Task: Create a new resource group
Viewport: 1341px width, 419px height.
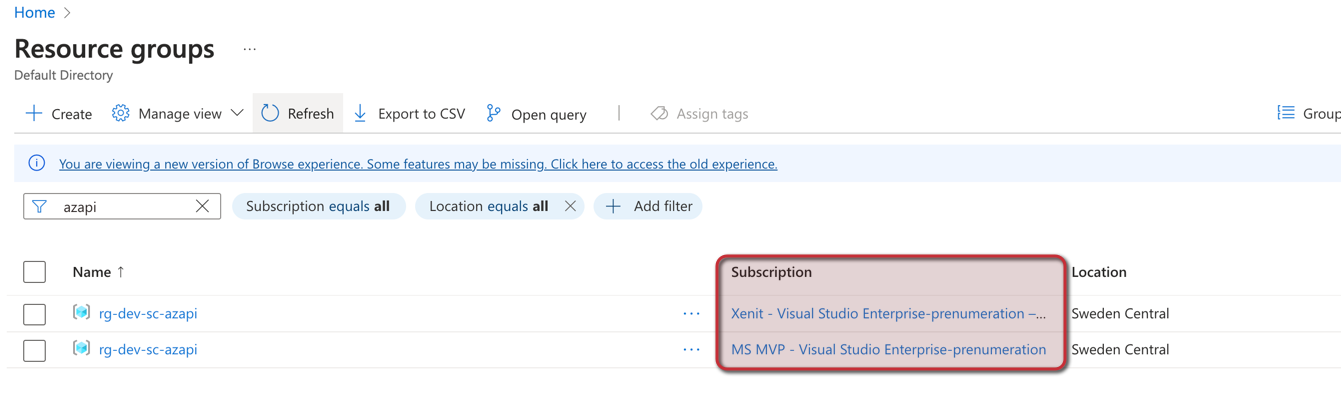Action: click(x=59, y=114)
